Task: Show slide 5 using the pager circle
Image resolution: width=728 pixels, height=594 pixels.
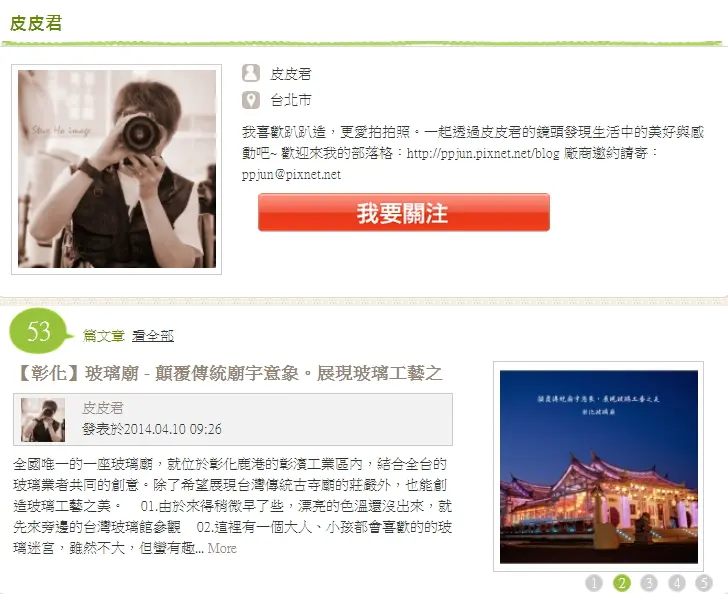Action: coord(704,582)
